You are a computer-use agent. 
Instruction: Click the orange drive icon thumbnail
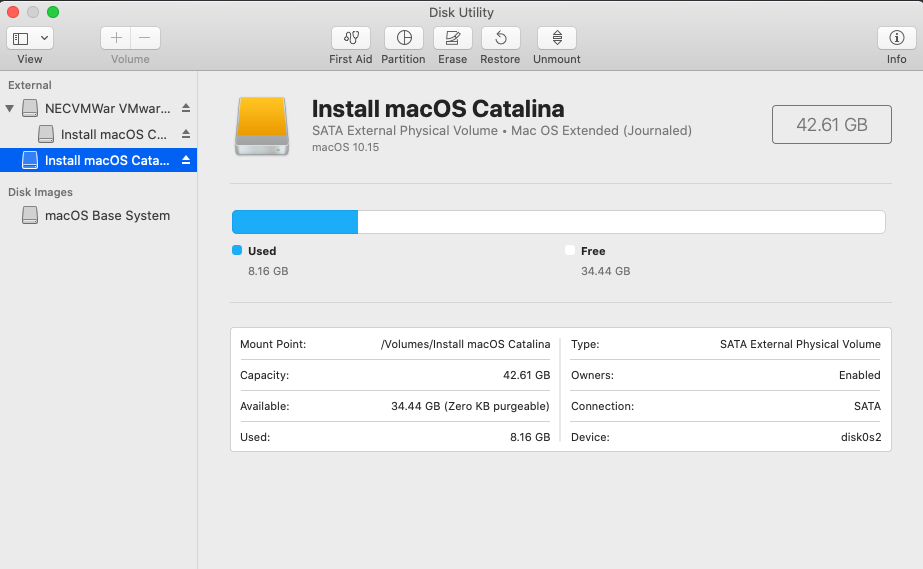pyautogui.click(x=261, y=126)
